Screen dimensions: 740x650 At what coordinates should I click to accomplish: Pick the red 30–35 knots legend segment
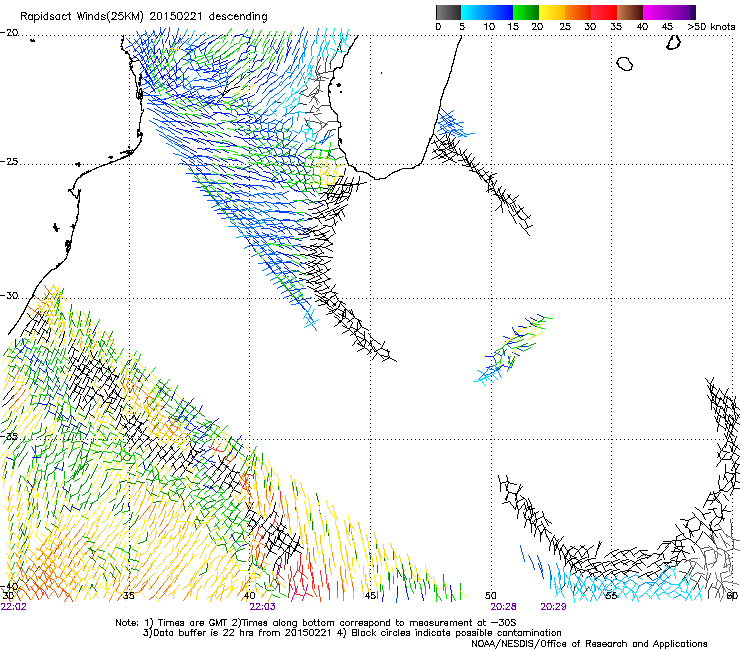coord(604,12)
